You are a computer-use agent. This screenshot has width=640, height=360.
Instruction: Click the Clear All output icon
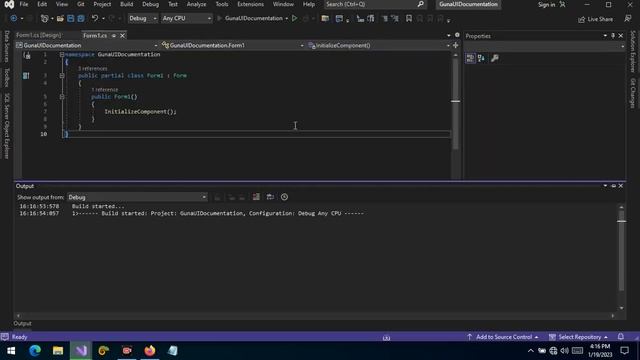click(x=256, y=197)
